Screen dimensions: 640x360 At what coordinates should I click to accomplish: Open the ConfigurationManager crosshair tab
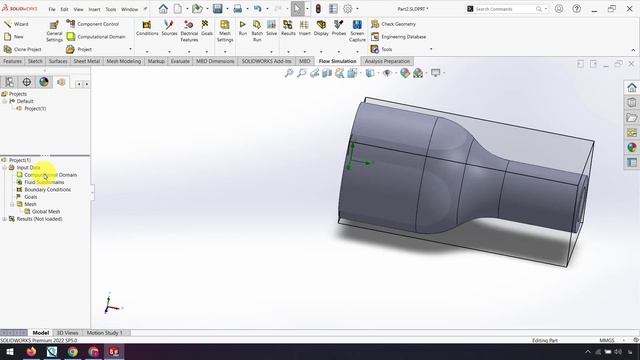click(27, 82)
